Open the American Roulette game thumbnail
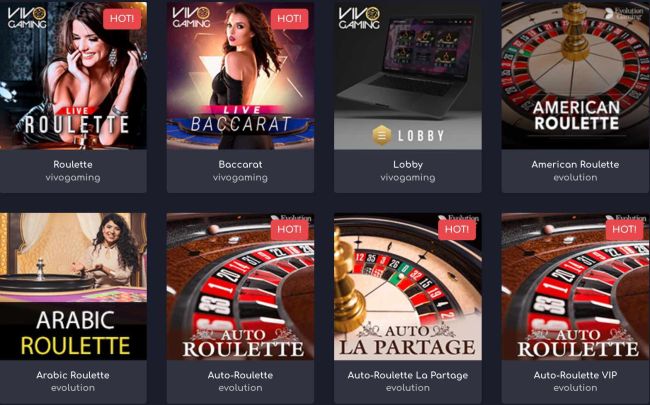Image resolution: width=650 pixels, height=405 pixels. pos(575,75)
